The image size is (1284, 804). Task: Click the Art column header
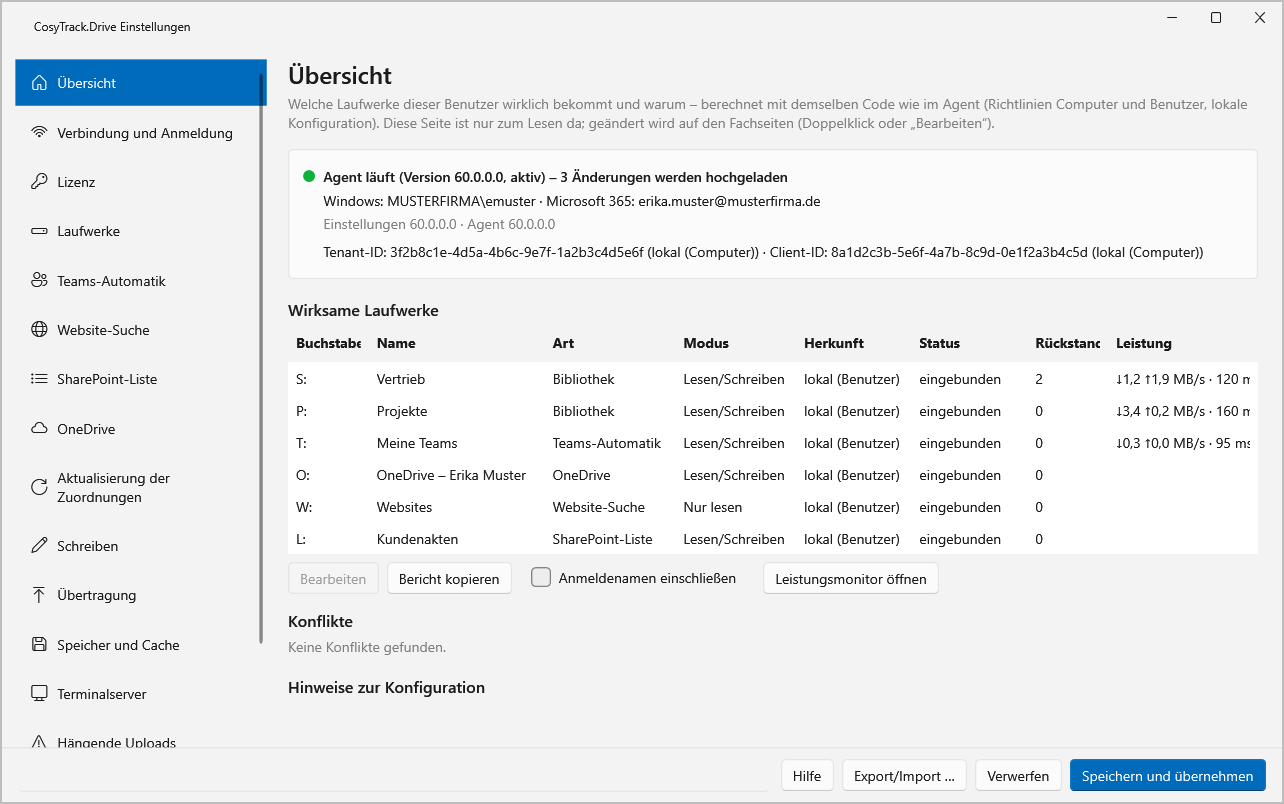(563, 343)
